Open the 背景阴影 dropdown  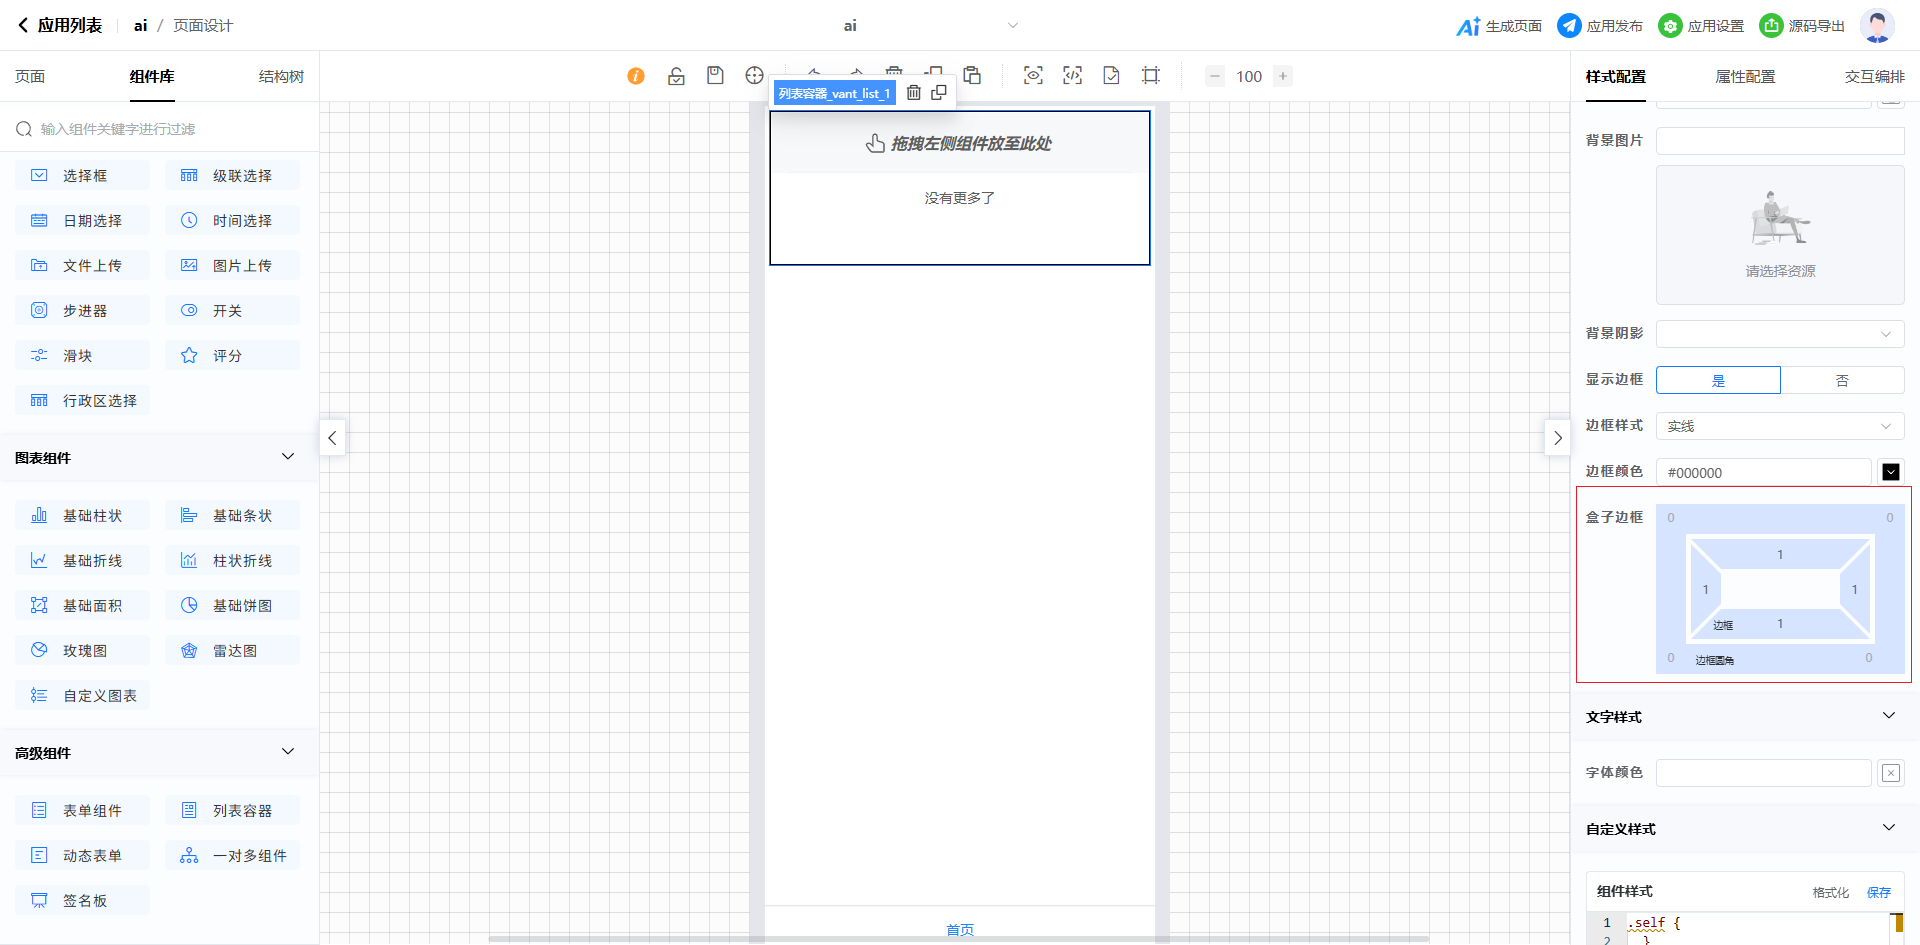coord(1780,334)
